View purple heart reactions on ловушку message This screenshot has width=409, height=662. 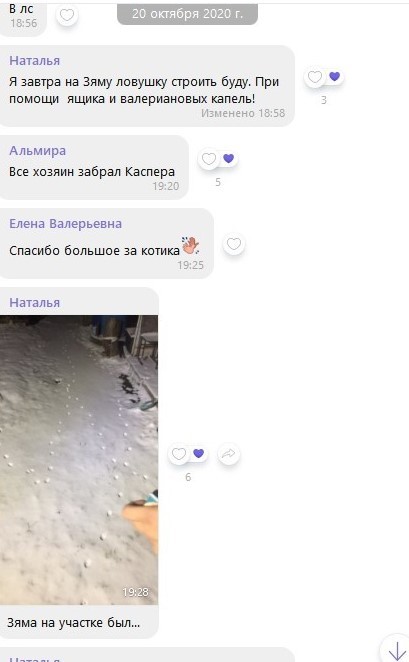(335, 76)
